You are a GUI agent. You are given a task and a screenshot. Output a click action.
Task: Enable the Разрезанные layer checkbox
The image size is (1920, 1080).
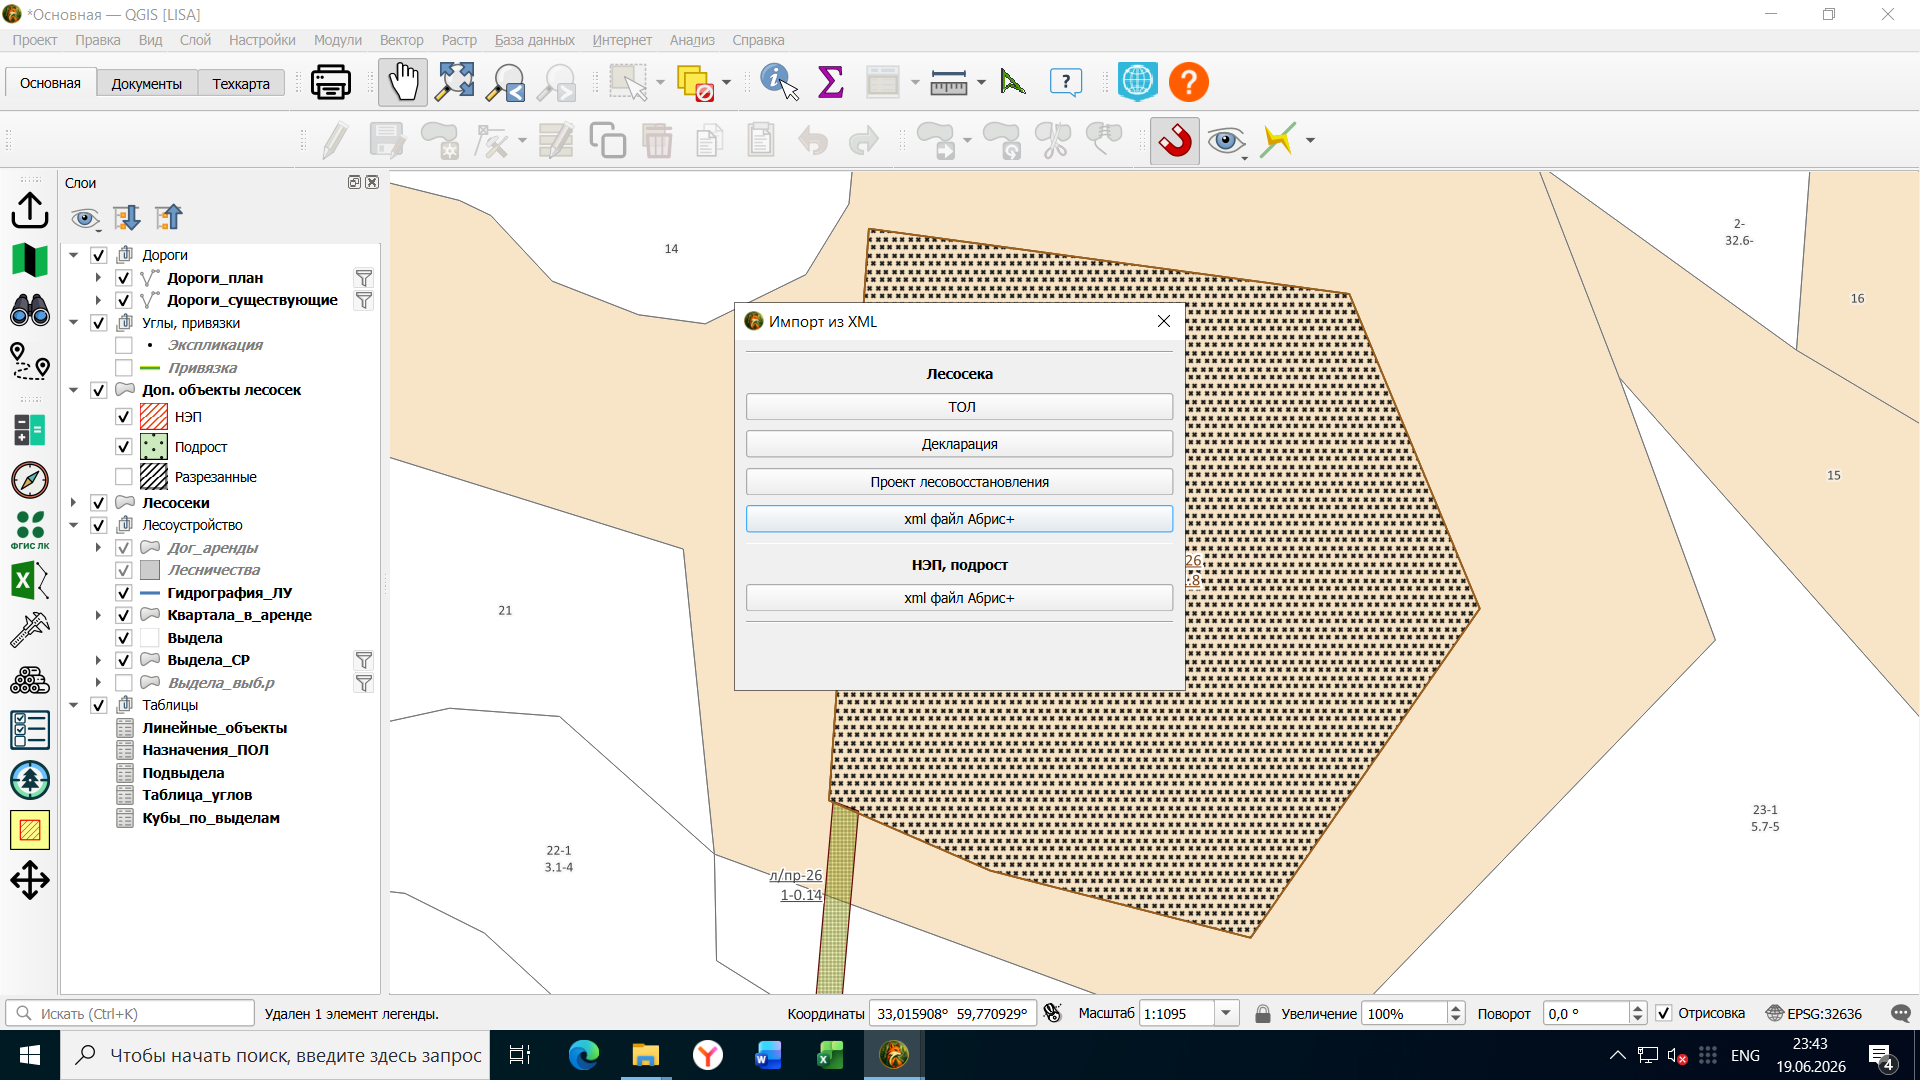124,477
